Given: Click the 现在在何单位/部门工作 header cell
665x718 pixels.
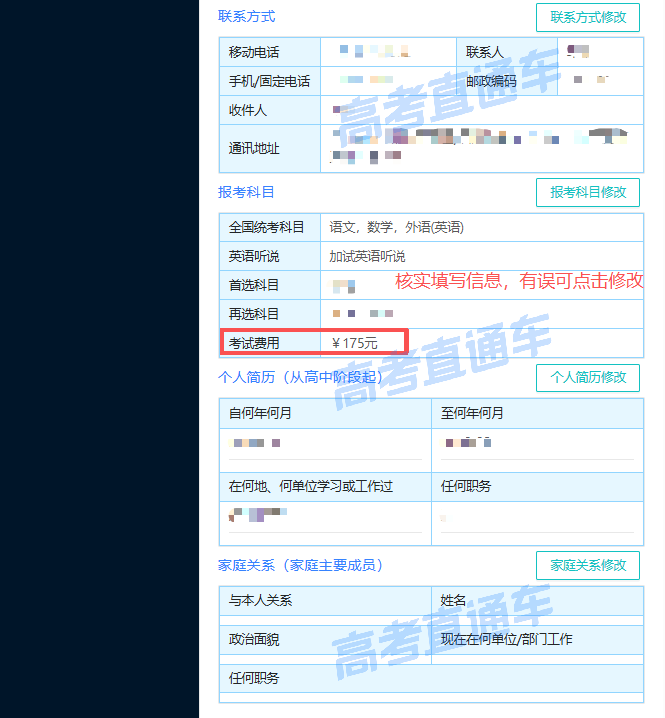Looking at the screenshot, I should pyautogui.click(x=537, y=639).
